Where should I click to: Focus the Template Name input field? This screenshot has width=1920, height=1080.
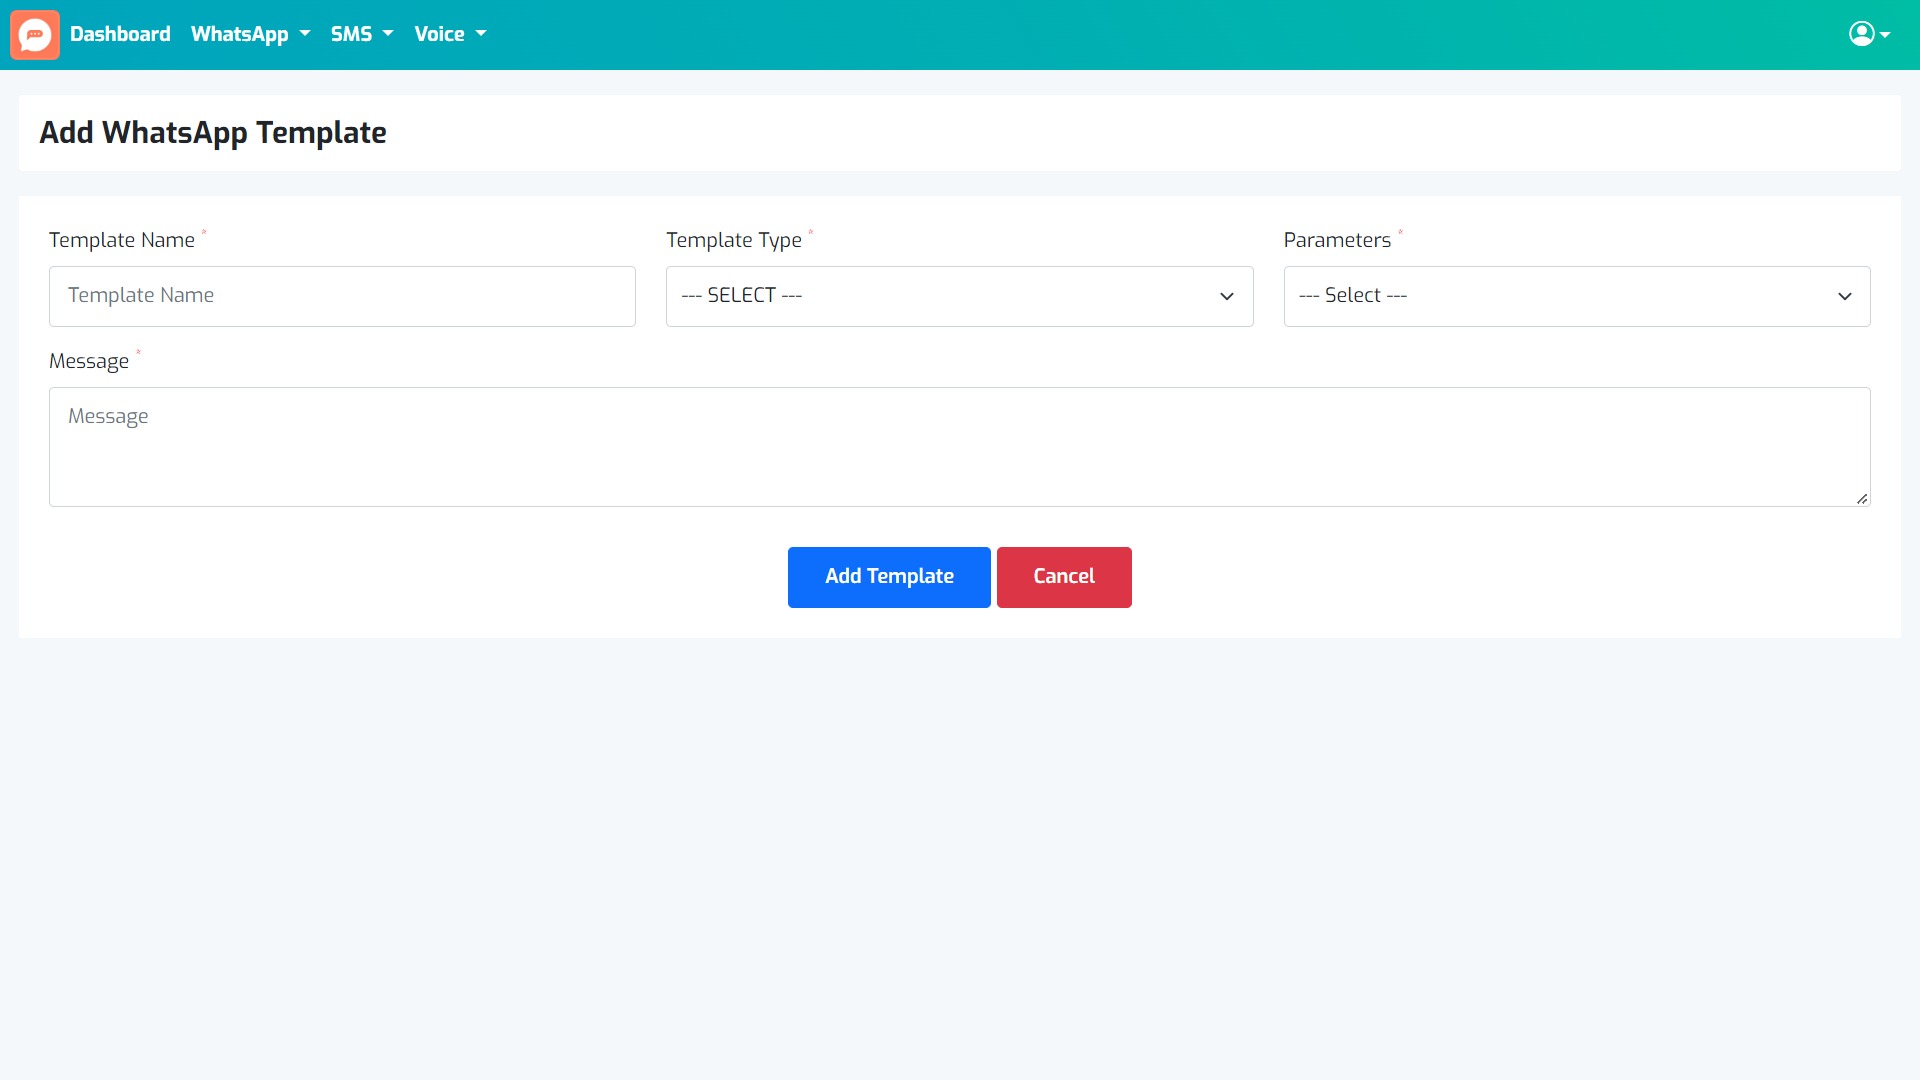[342, 296]
